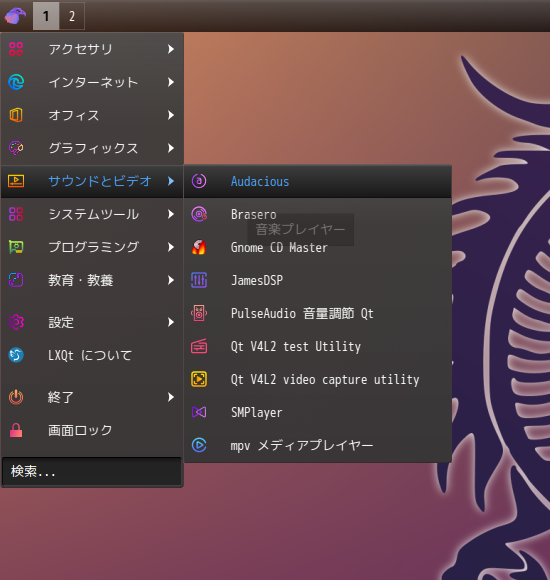Viewport: 550px width, 580px height.
Task: Open the オフィス menu category
Action: coord(92,115)
